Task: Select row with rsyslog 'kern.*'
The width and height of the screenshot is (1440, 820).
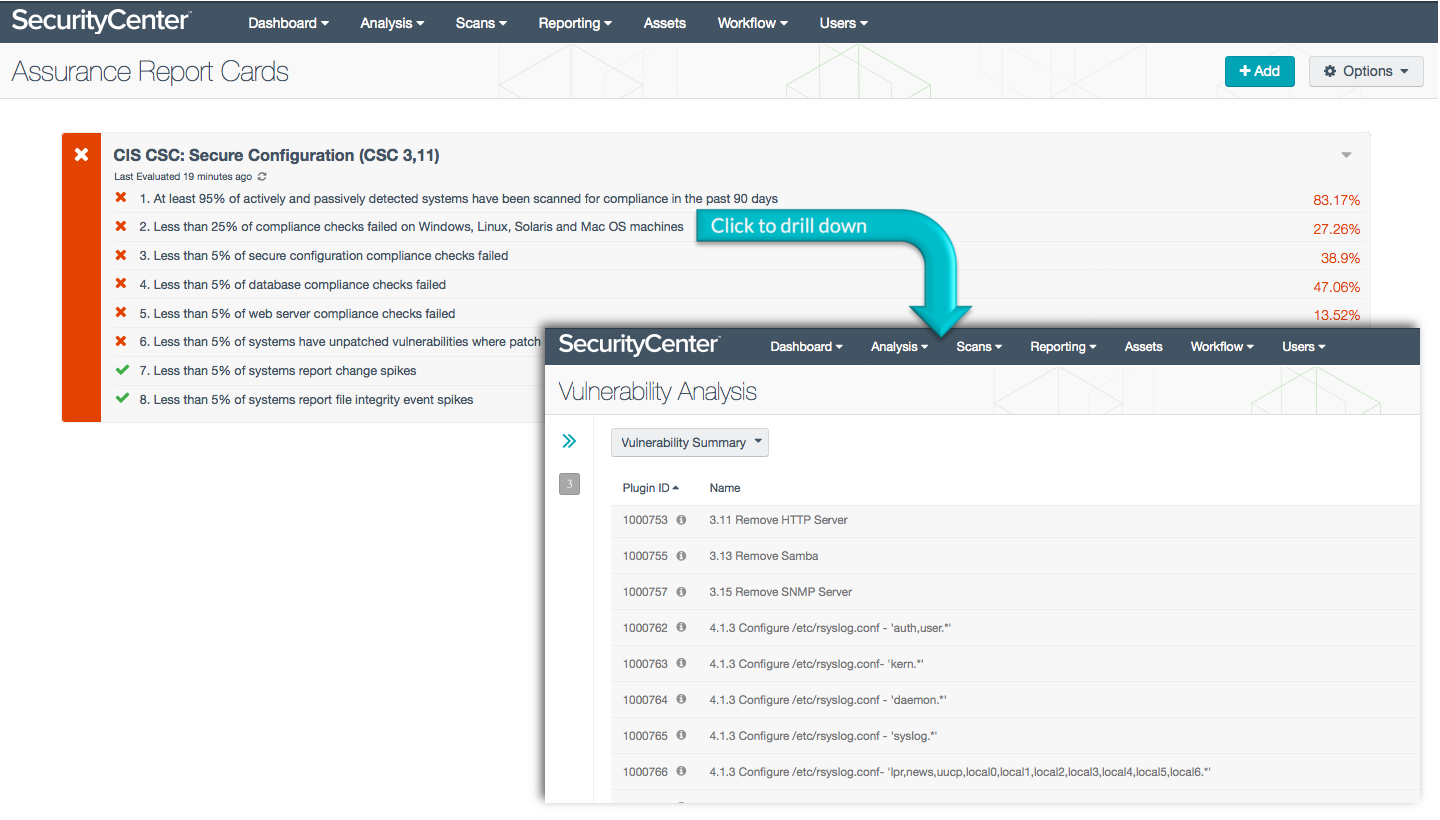Action: point(1015,664)
